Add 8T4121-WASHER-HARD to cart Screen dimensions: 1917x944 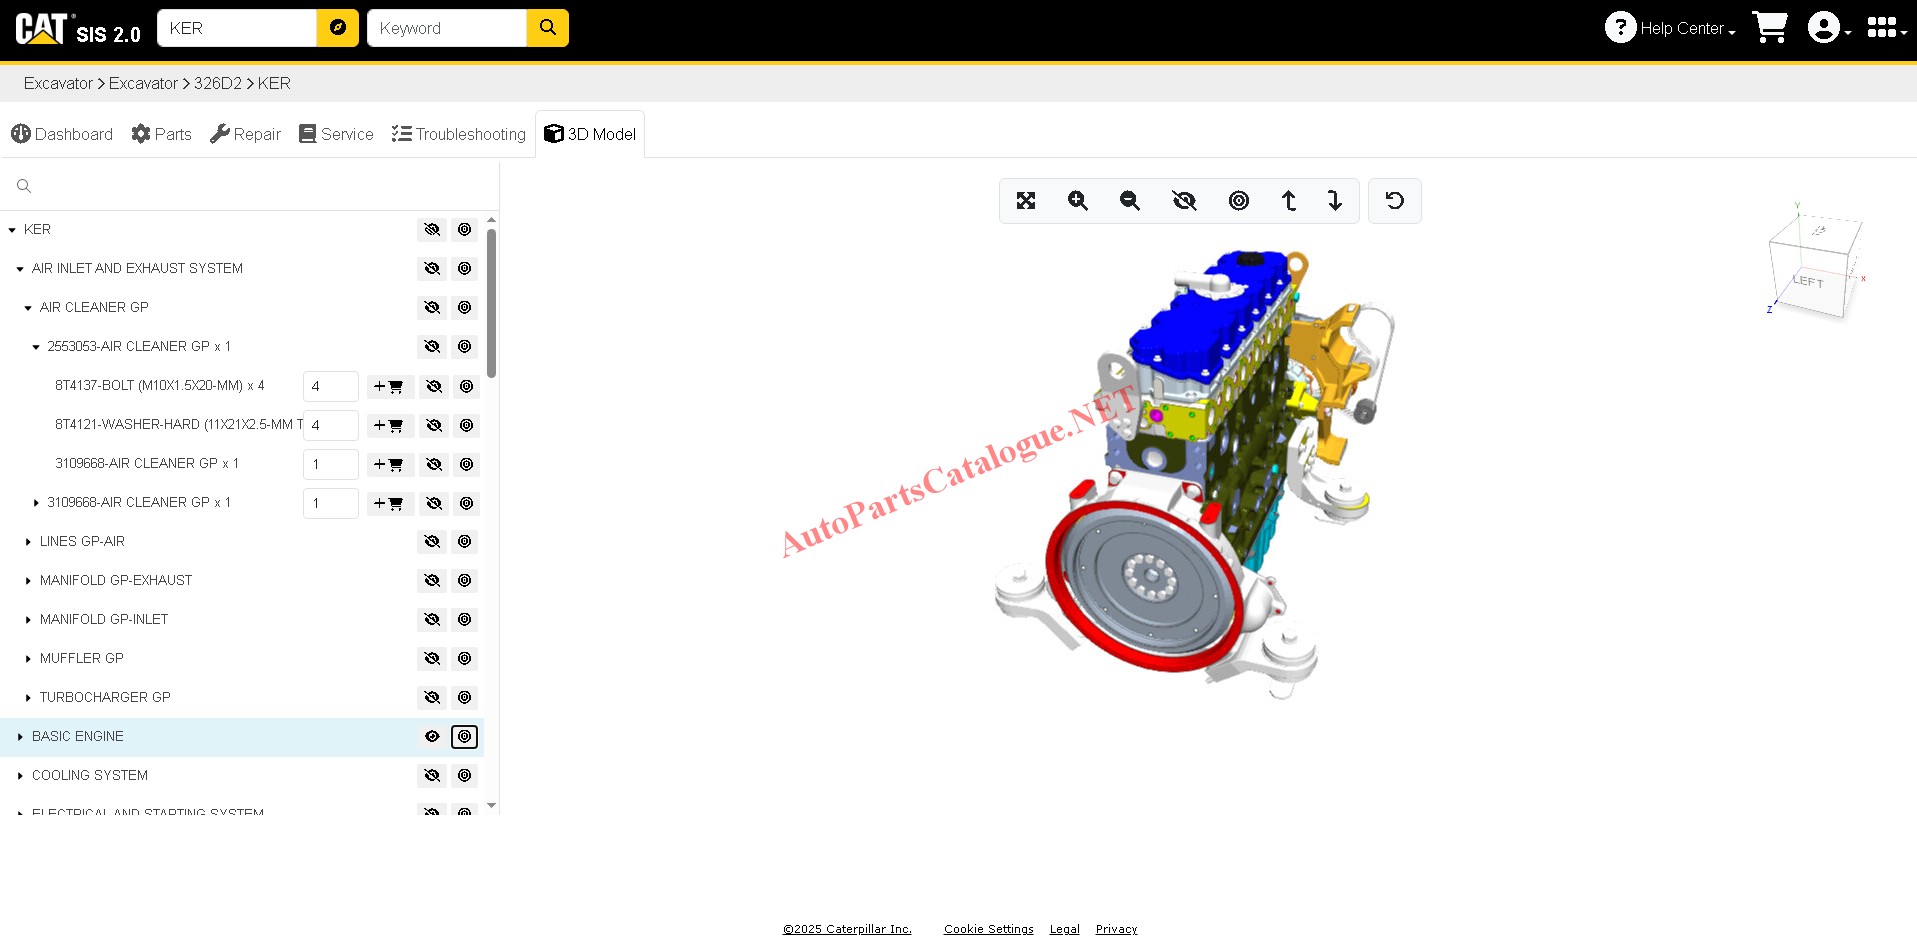tap(389, 425)
